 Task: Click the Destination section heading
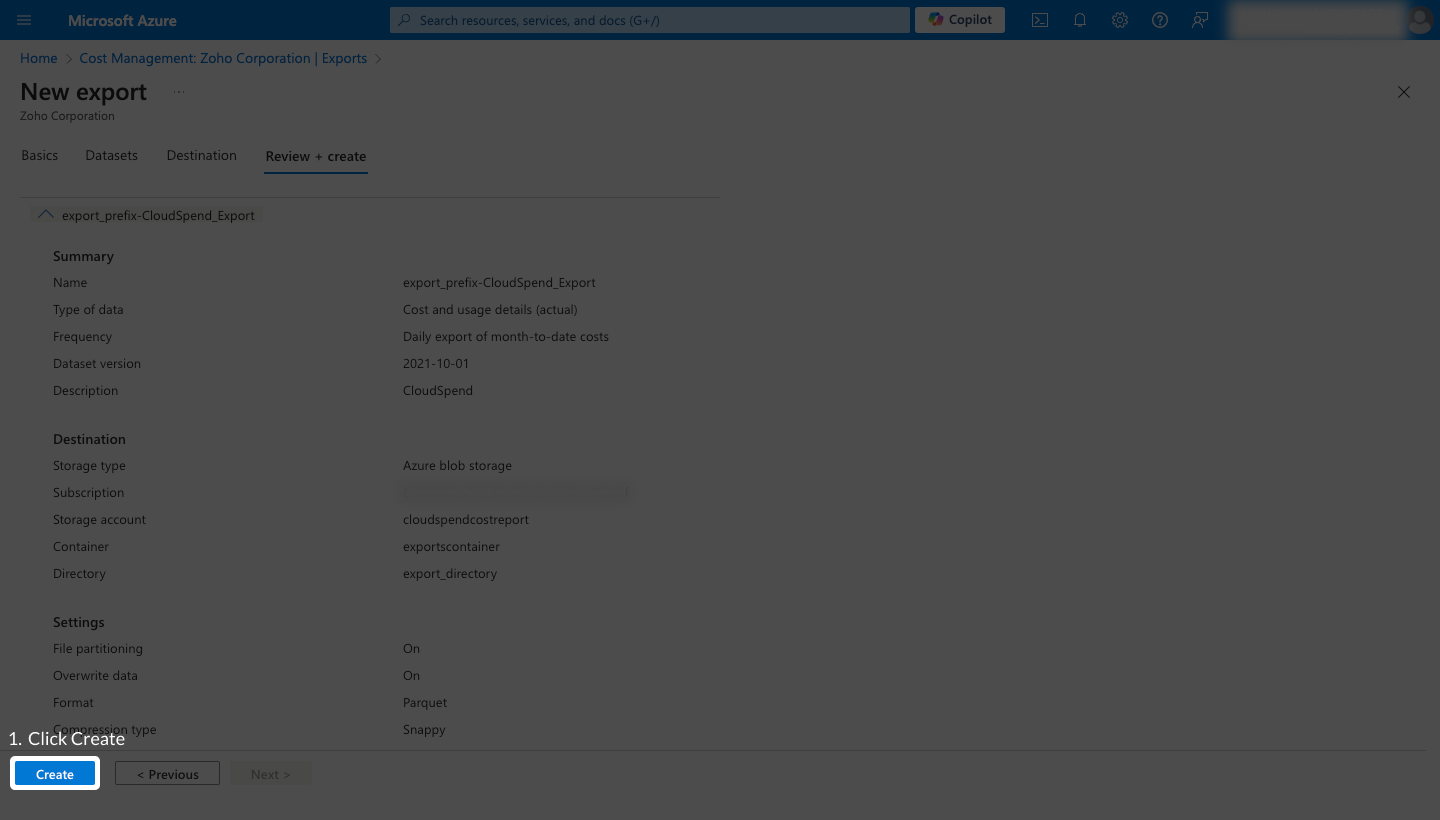89,439
